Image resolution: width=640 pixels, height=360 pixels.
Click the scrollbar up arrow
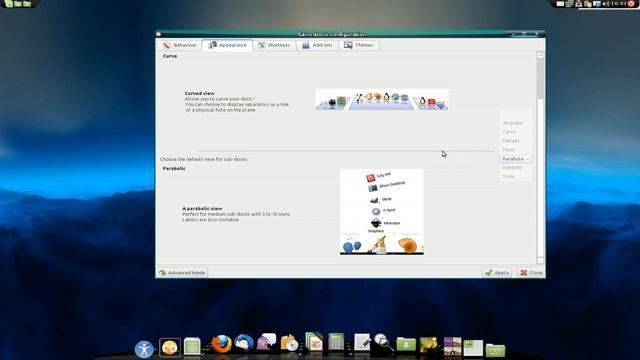[x=540, y=55]
